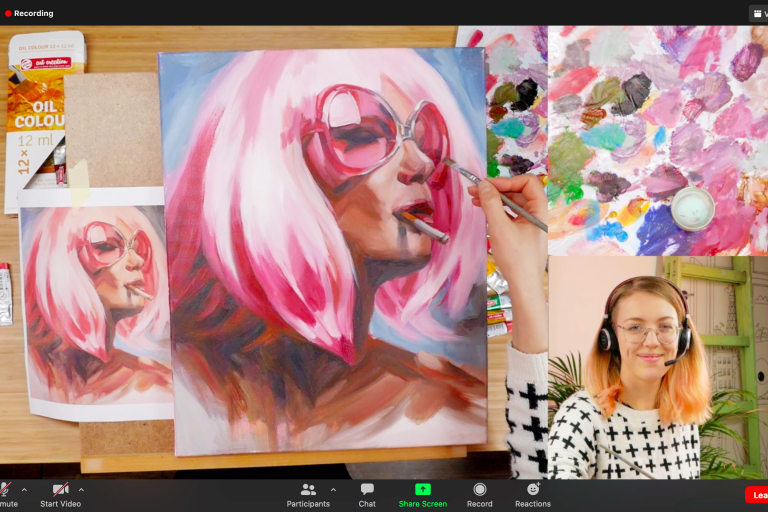
Task: Select the main canvas painting video feed
Action: pyautogui.click(x=274, y=252)
